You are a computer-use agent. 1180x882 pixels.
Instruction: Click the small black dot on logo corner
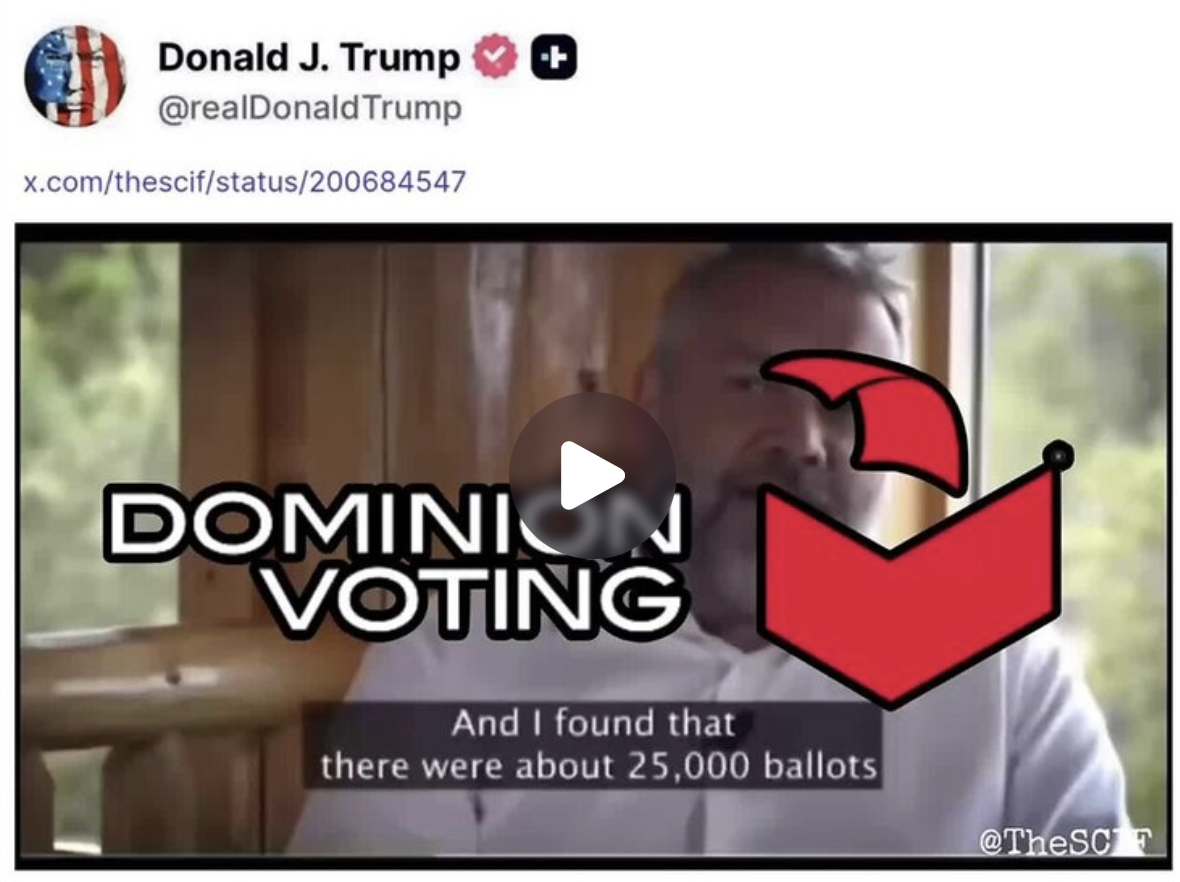tap(1058, 455)
